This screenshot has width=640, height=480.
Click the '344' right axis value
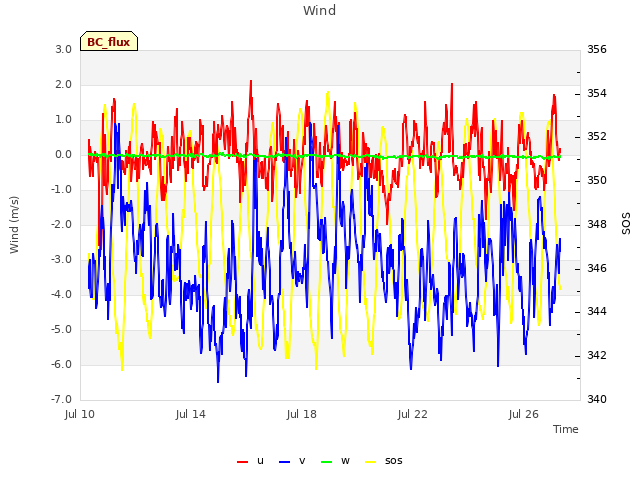point(597,311)
